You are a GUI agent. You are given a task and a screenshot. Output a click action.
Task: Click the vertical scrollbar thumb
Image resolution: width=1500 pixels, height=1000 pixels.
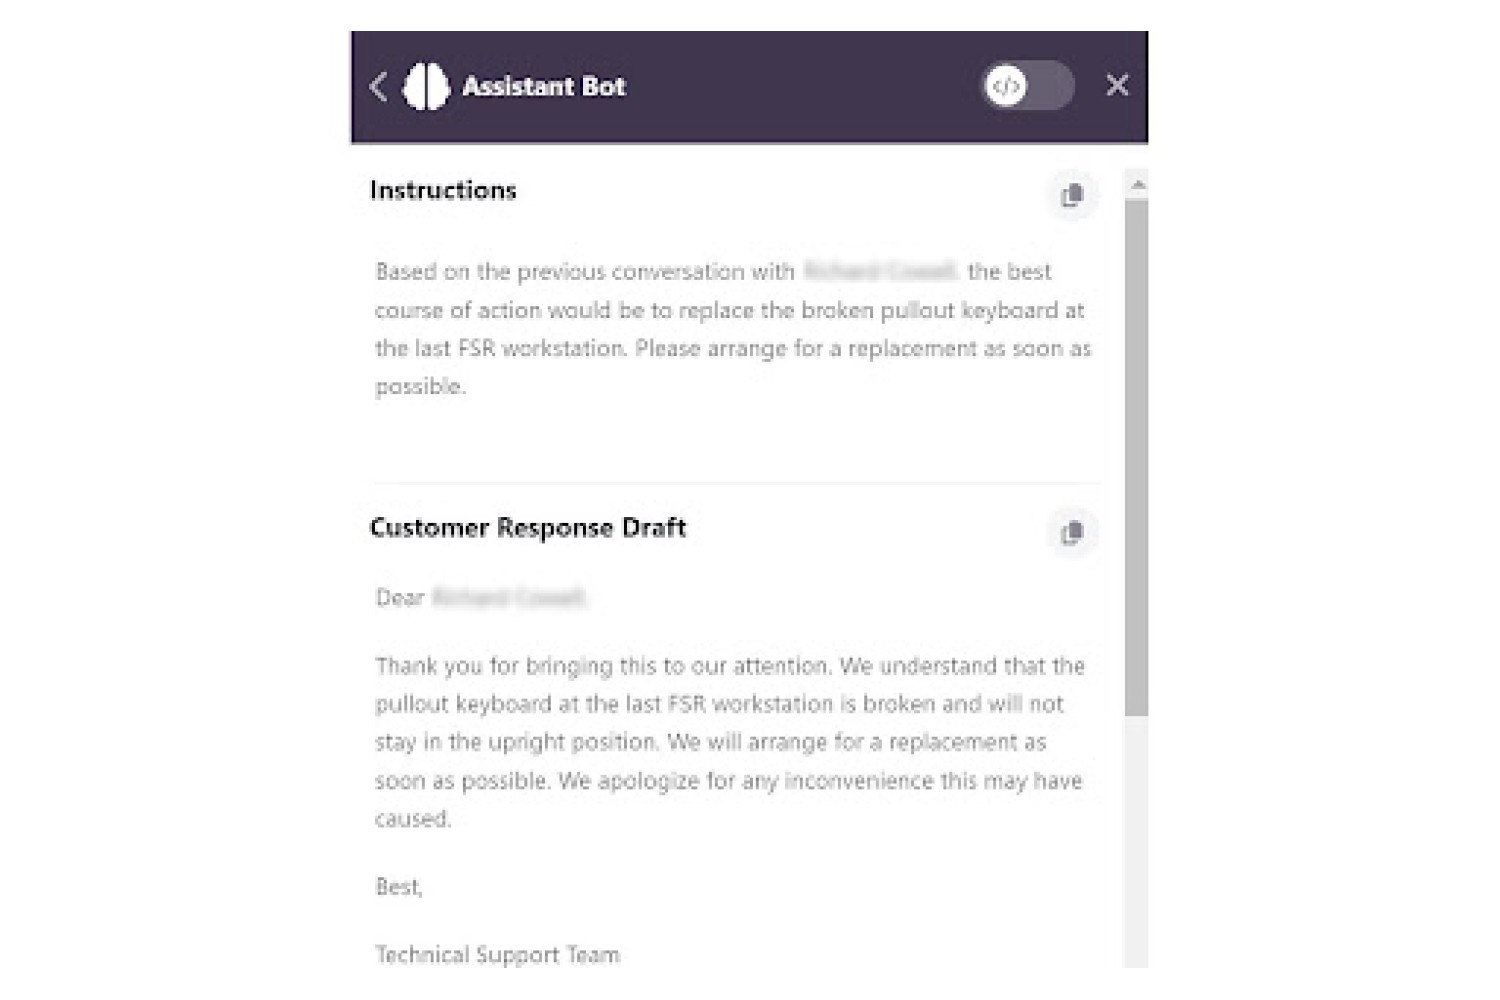tap(1136, 457)
